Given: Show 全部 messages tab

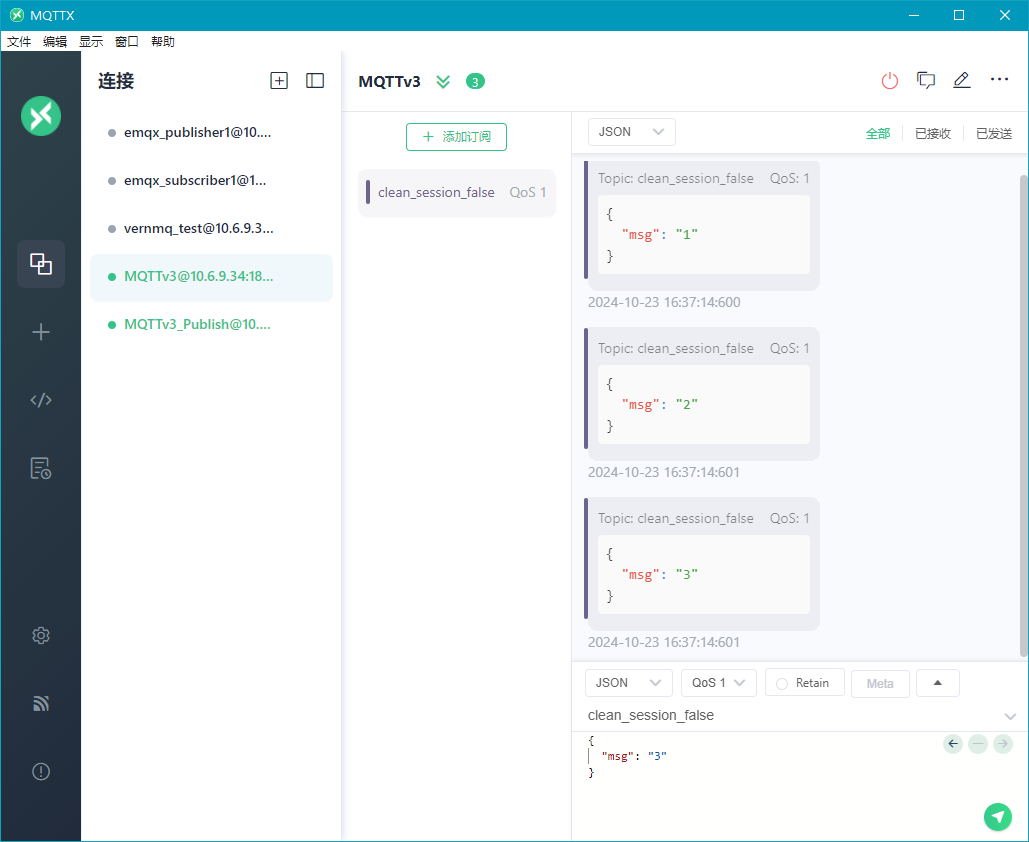Looking at the screenshot, I should (878, 133).
